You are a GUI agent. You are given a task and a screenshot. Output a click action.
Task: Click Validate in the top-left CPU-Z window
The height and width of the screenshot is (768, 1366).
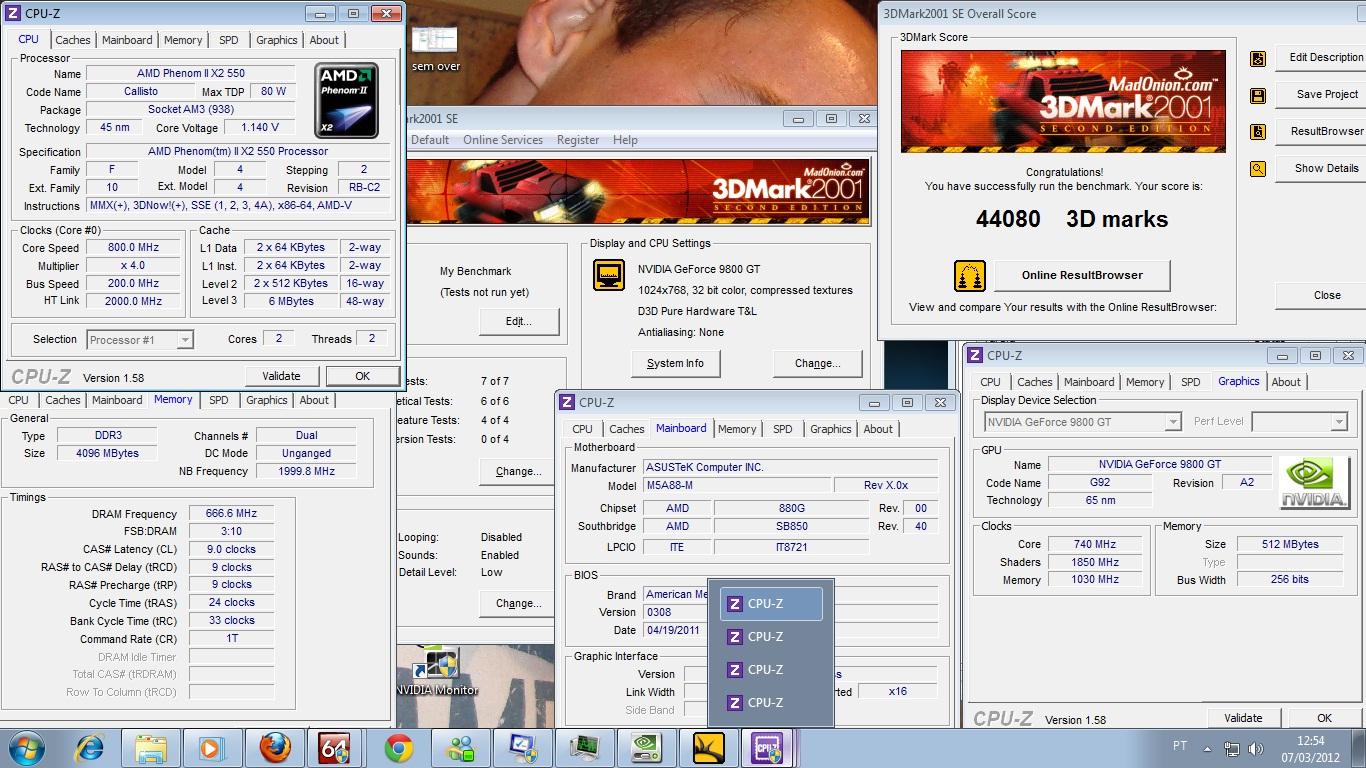281,376
